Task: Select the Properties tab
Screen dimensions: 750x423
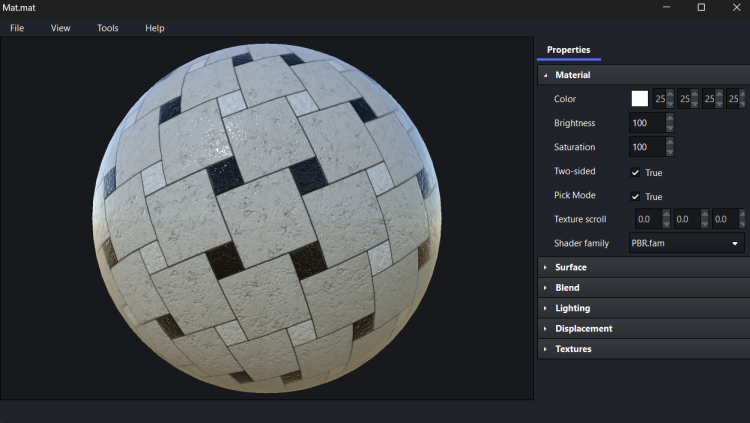Action: point(568,50)
